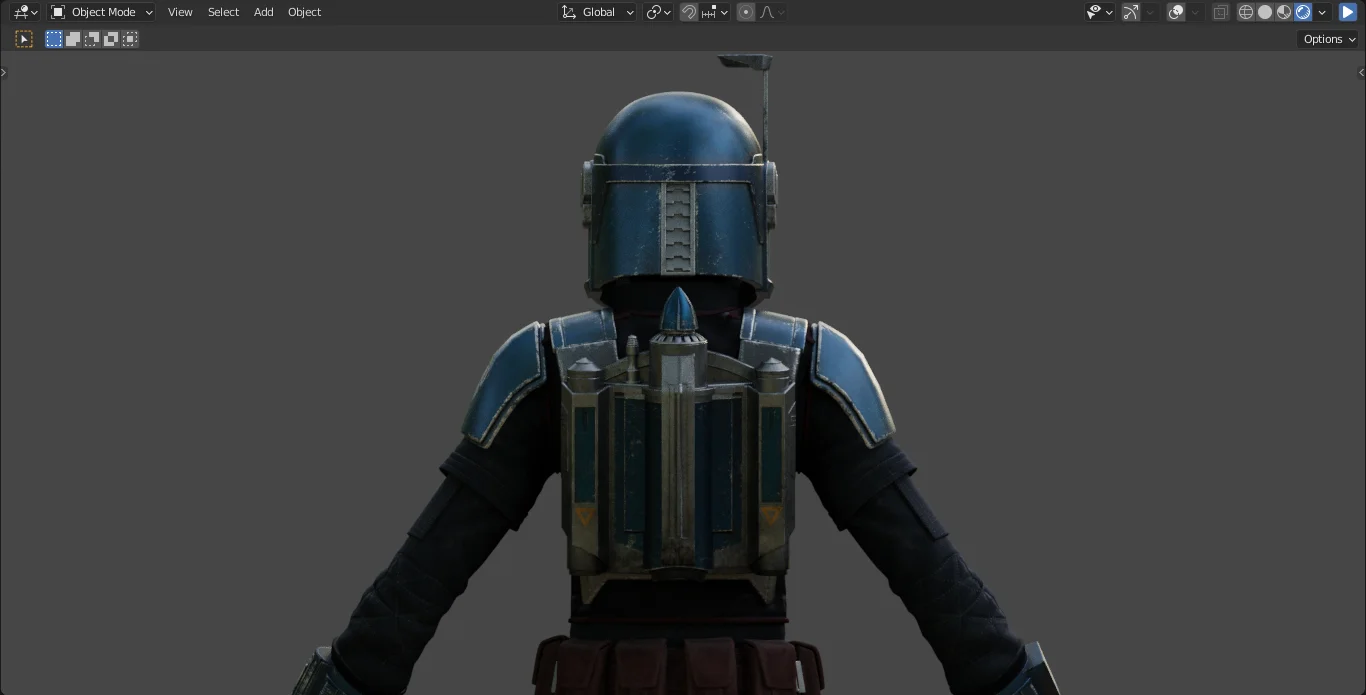Open the View menu item
The width and height of the screenshot is (1366, 695).
tap(180, 11)
